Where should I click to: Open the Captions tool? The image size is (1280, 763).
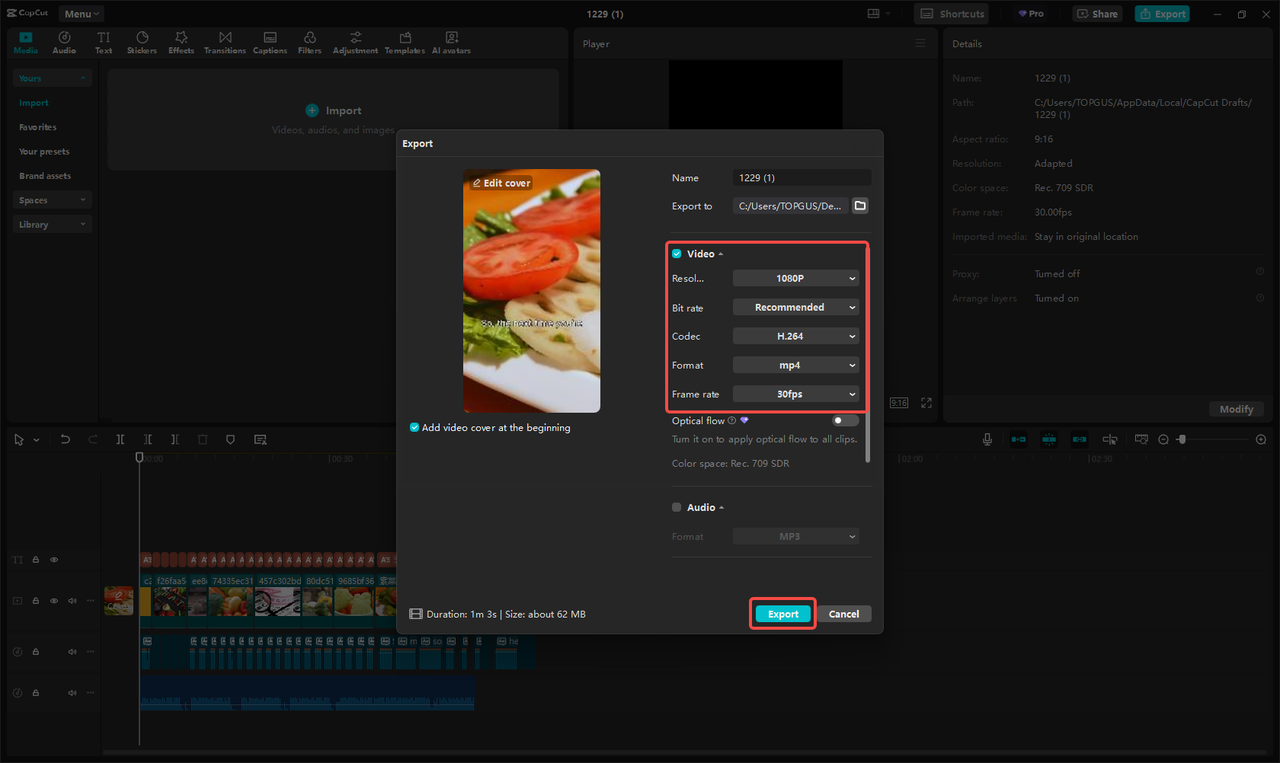(x=270, y=41)
